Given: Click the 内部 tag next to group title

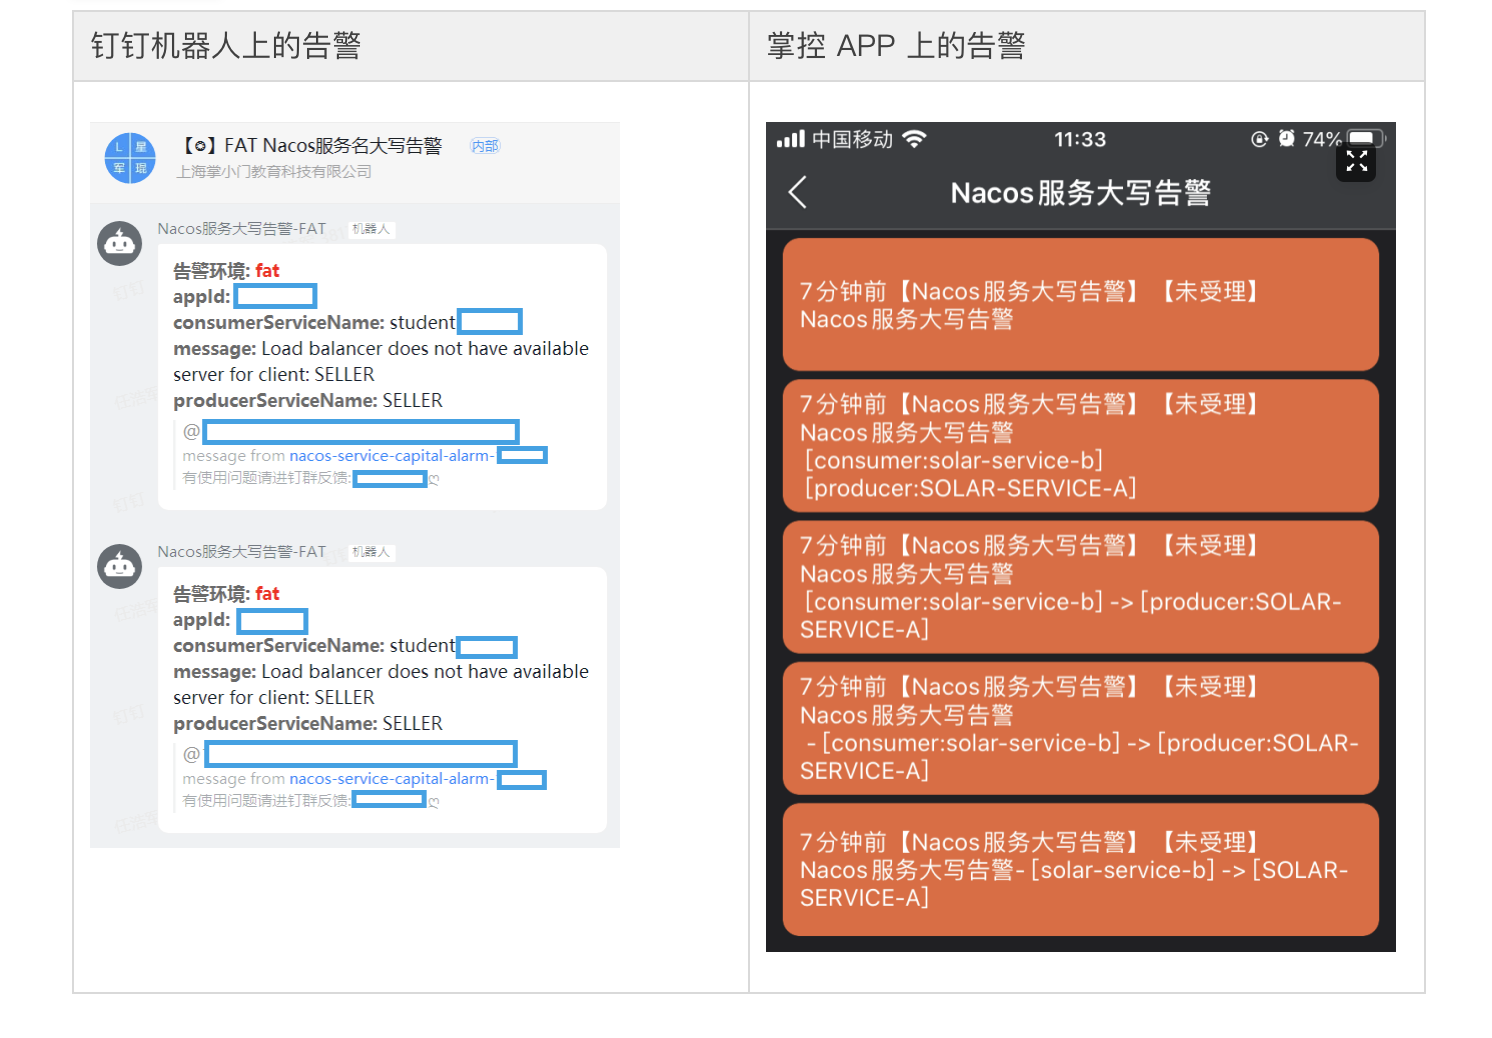Looking at the screenshot, I should click(x=485, y=146).
